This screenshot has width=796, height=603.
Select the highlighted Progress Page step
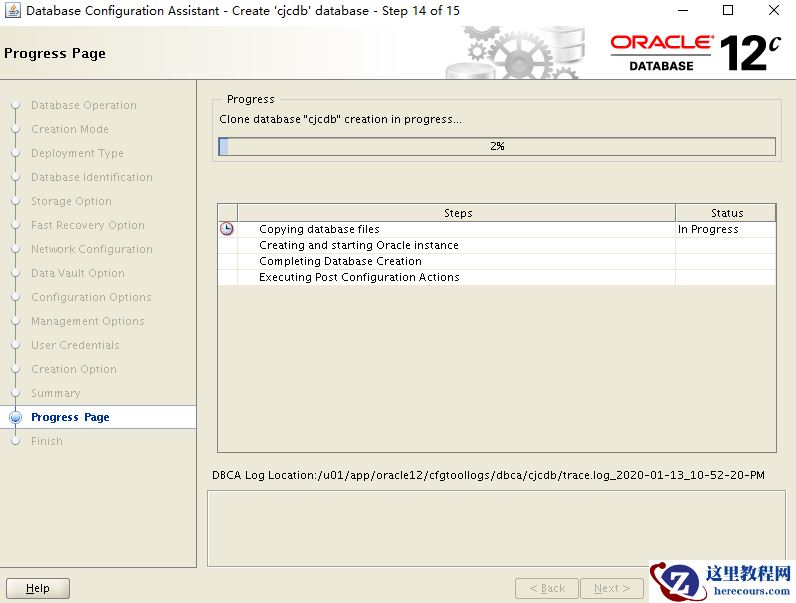(x=98, y=417)
